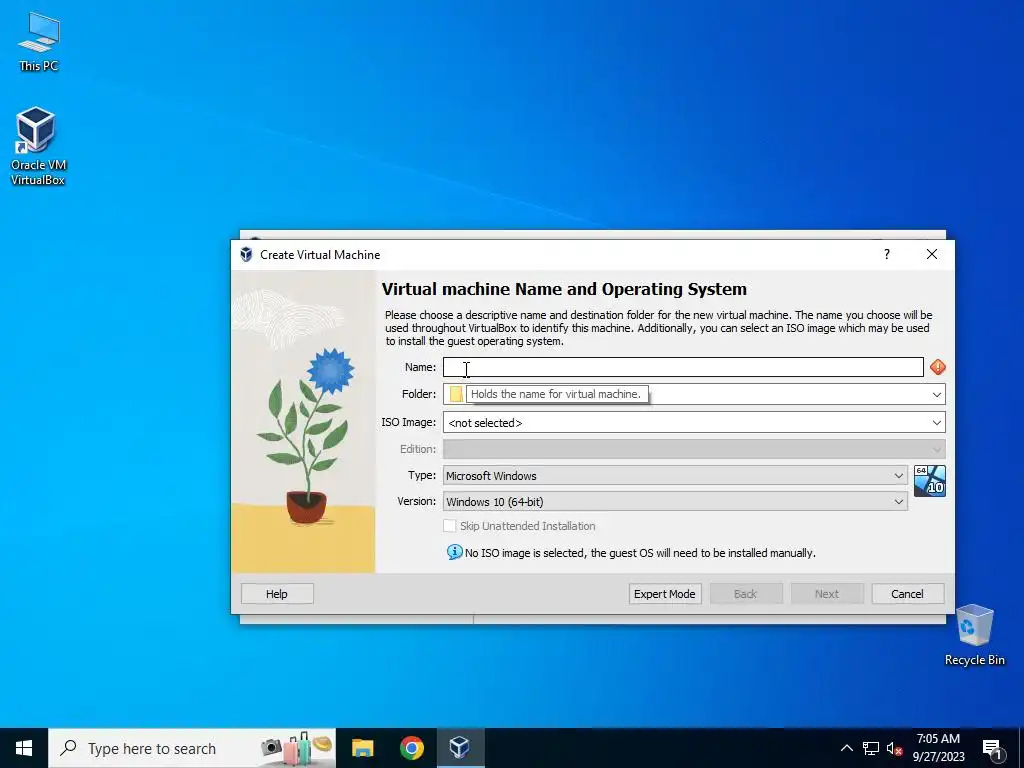Click the muted volume tray icon
Image resolution: width=1024 pixels, height=768 pixels.
click(x=895, y=748)
